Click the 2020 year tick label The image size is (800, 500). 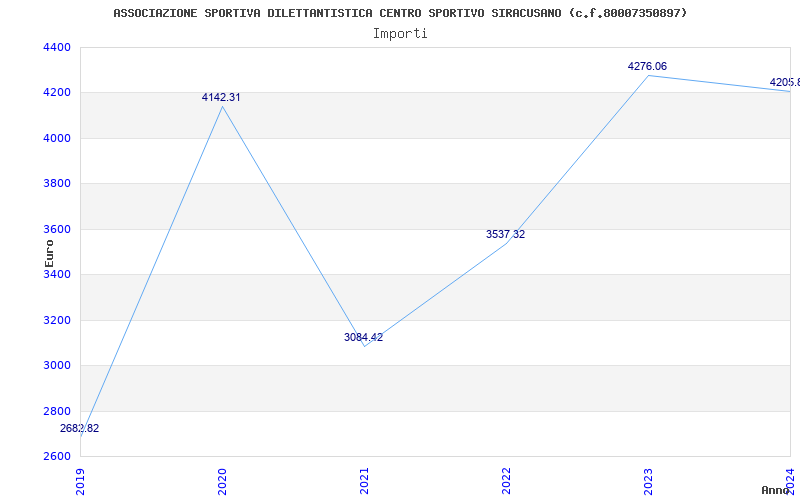point(222,481)
